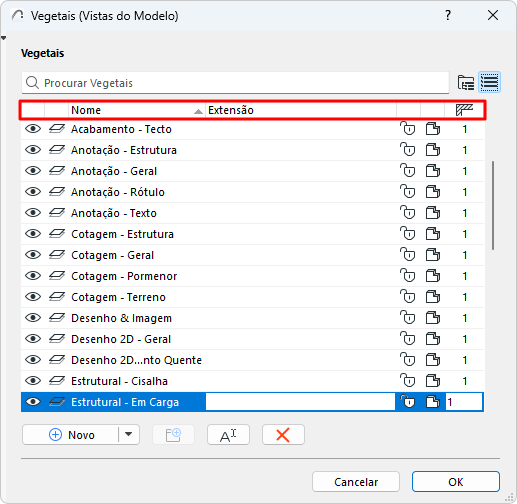Edit intersection number of Estrutural - Em Carga

tap(464, 402)
